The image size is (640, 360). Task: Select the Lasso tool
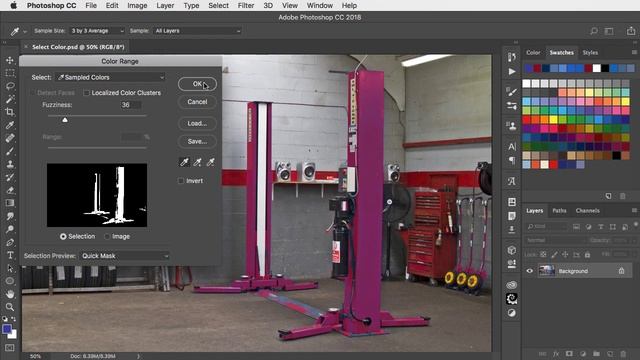click(x=10, y=86)
